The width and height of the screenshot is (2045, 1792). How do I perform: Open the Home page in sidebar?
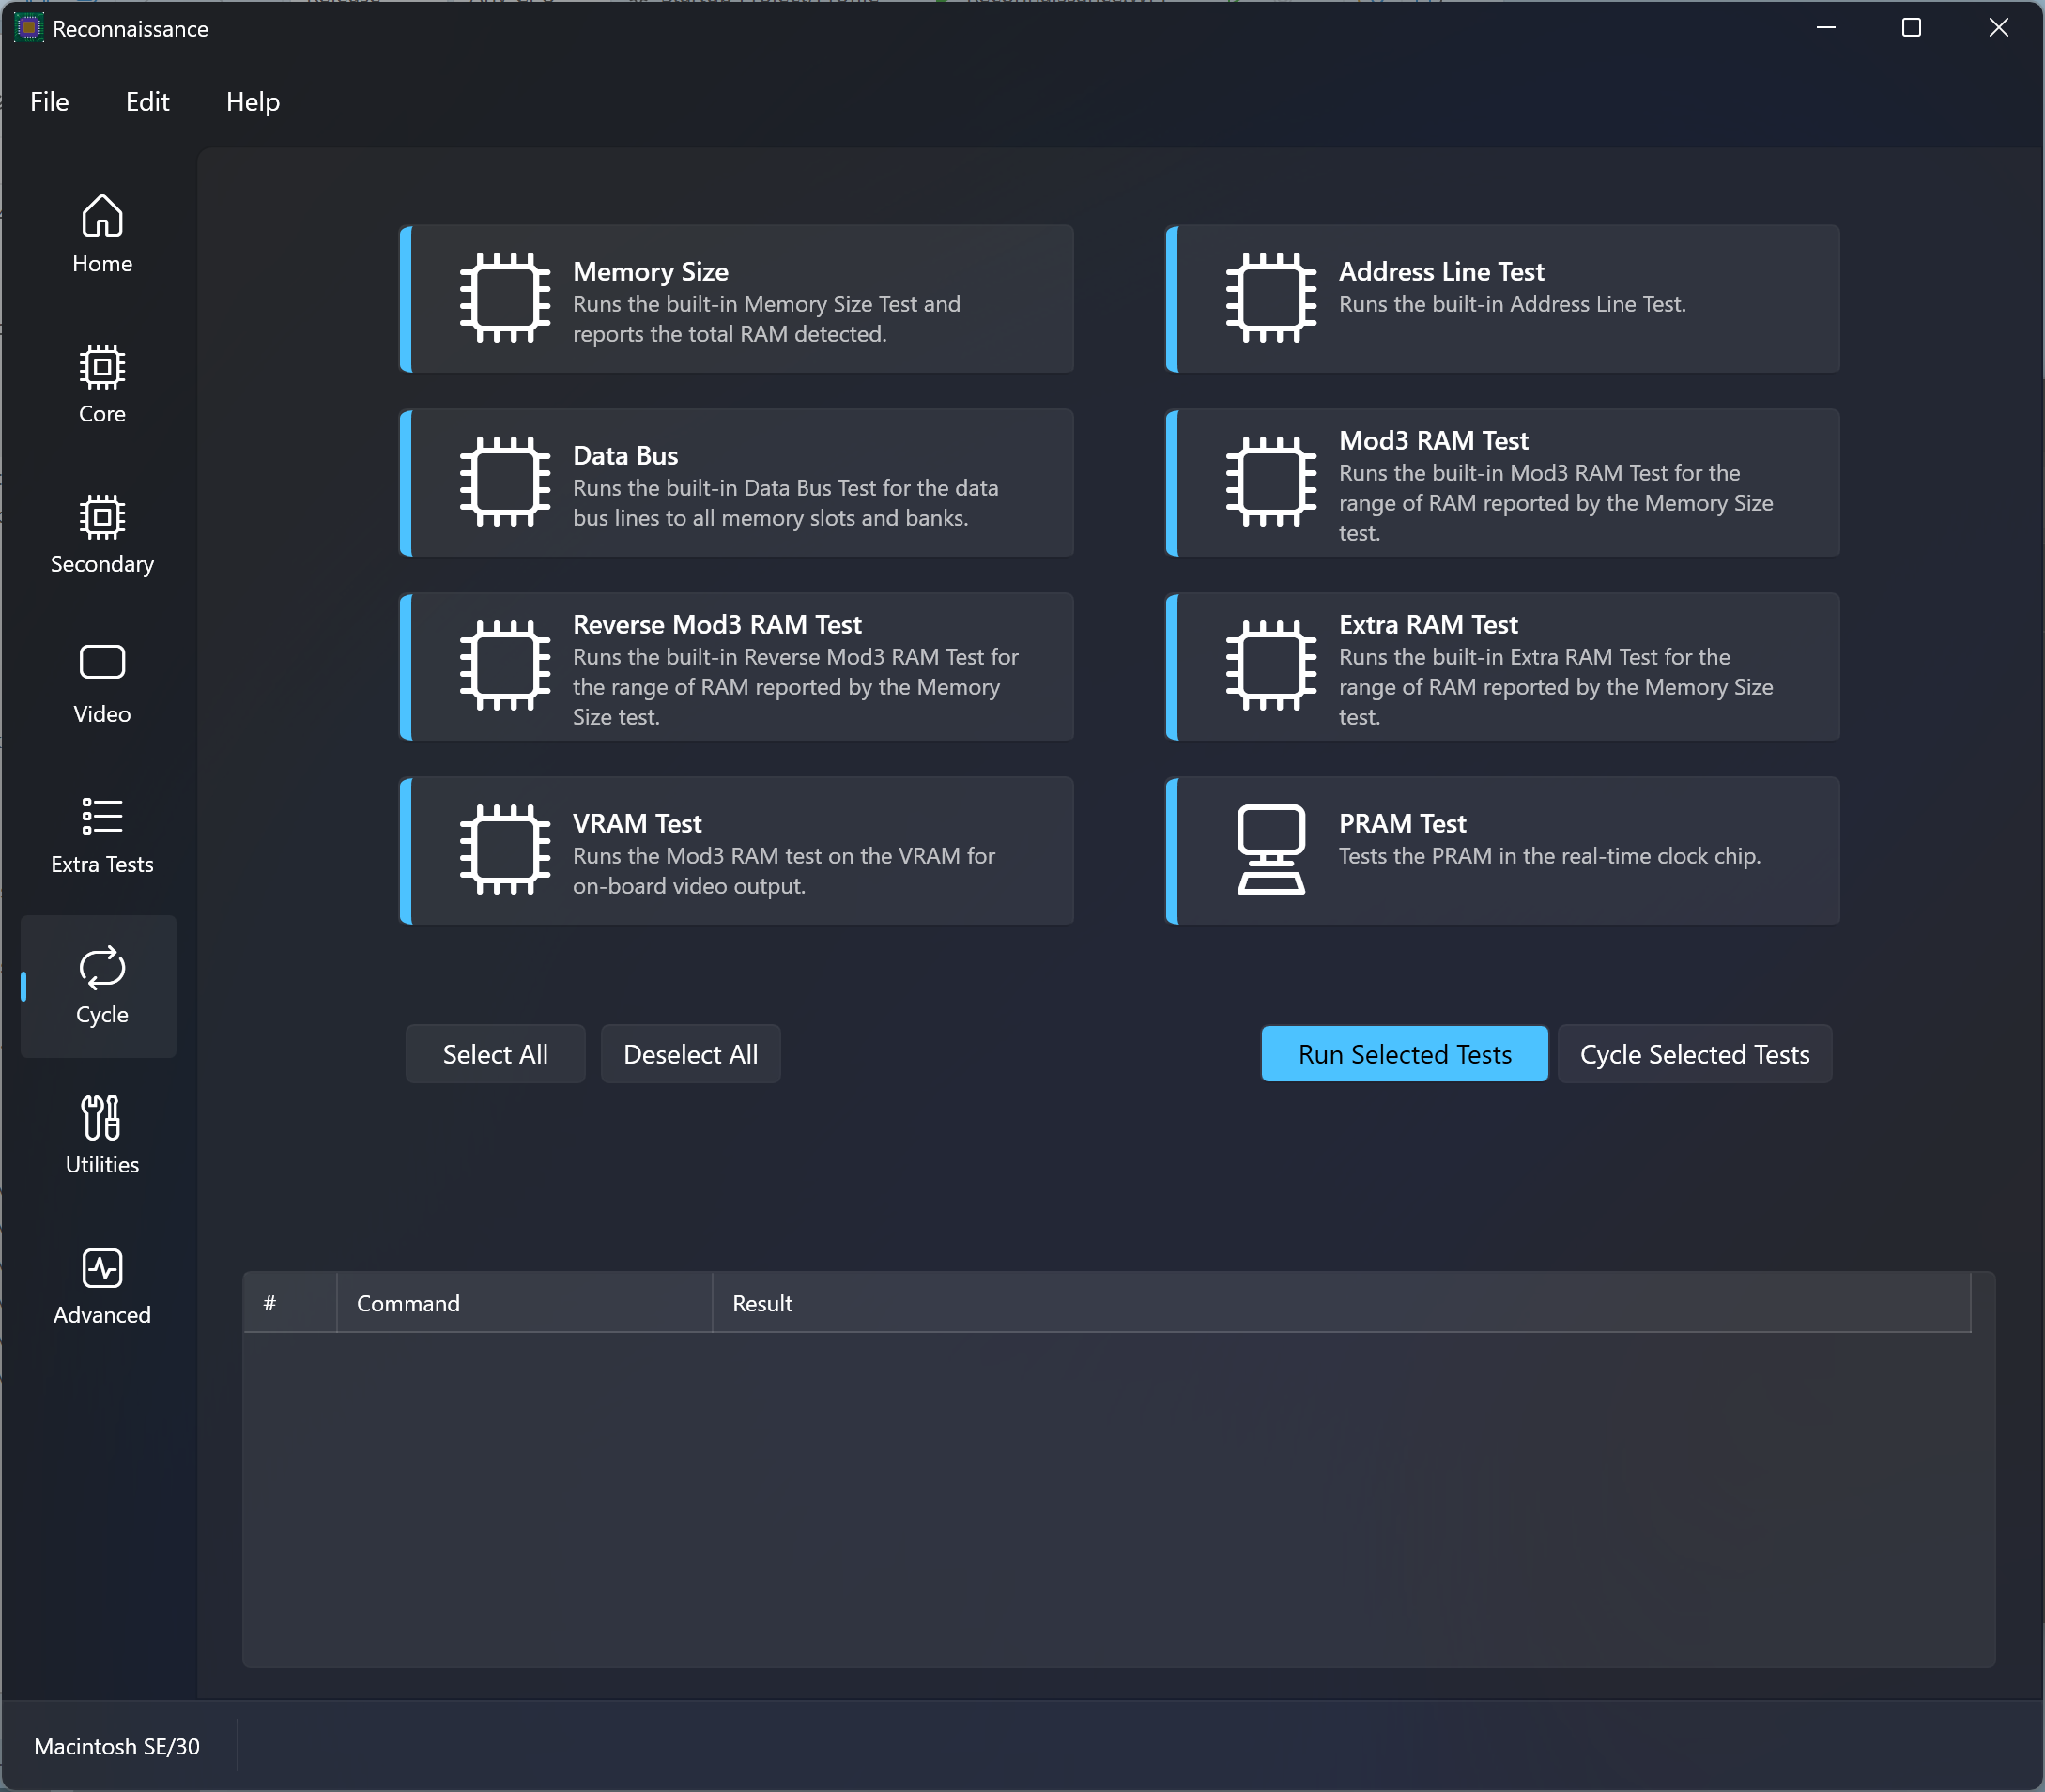pos(102,234)
